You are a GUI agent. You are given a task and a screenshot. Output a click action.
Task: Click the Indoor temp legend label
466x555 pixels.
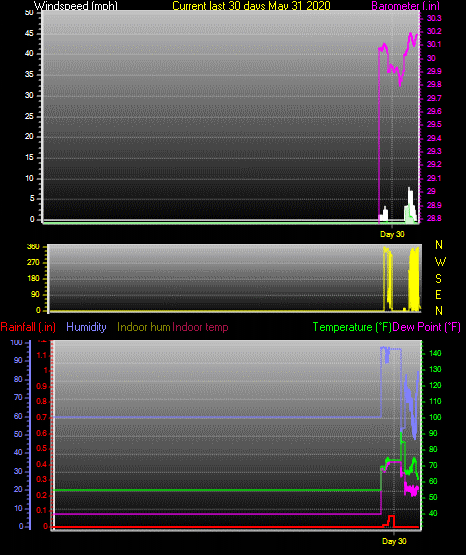point(200,327)
